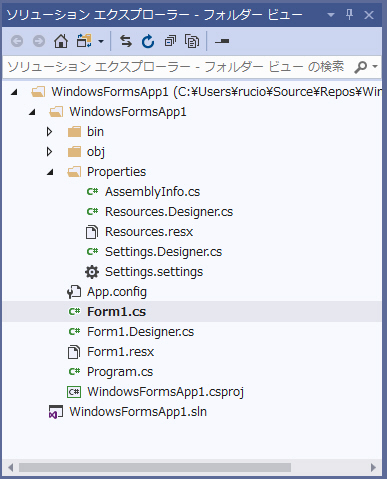Image resolution: width=387 pixels, height=479 pixels.
Task: Click the Forward navigation arrow in toolbar
Action: tap(39, 41)
